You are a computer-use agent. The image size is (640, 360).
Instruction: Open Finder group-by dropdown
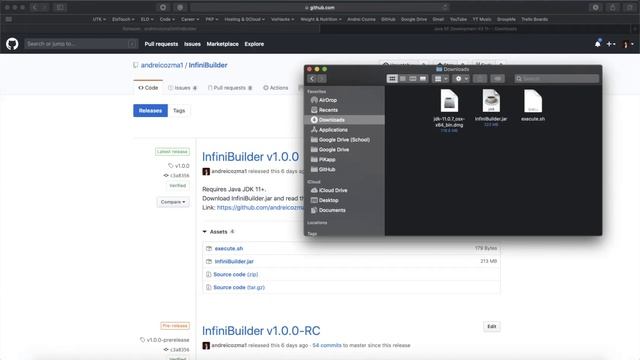[x=441, y=79]
